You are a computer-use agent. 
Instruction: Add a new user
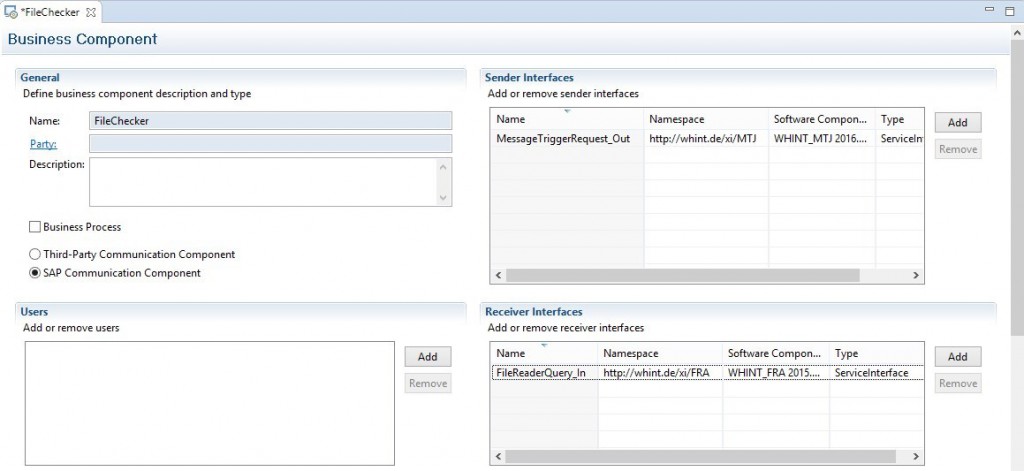428,356
